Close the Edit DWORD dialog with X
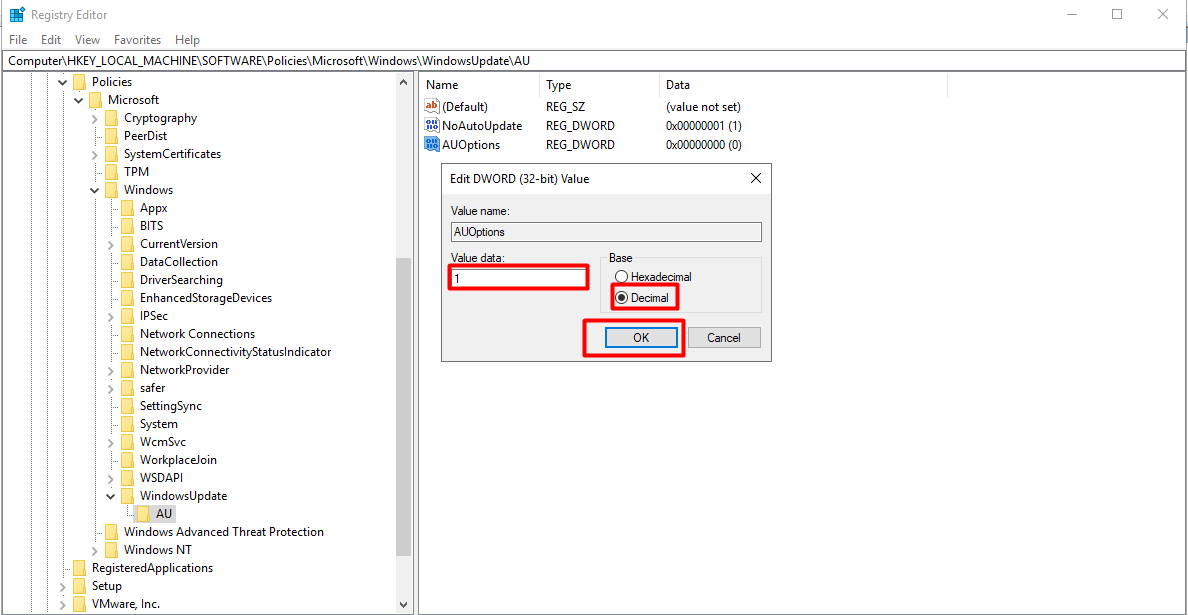 (755, 179)
